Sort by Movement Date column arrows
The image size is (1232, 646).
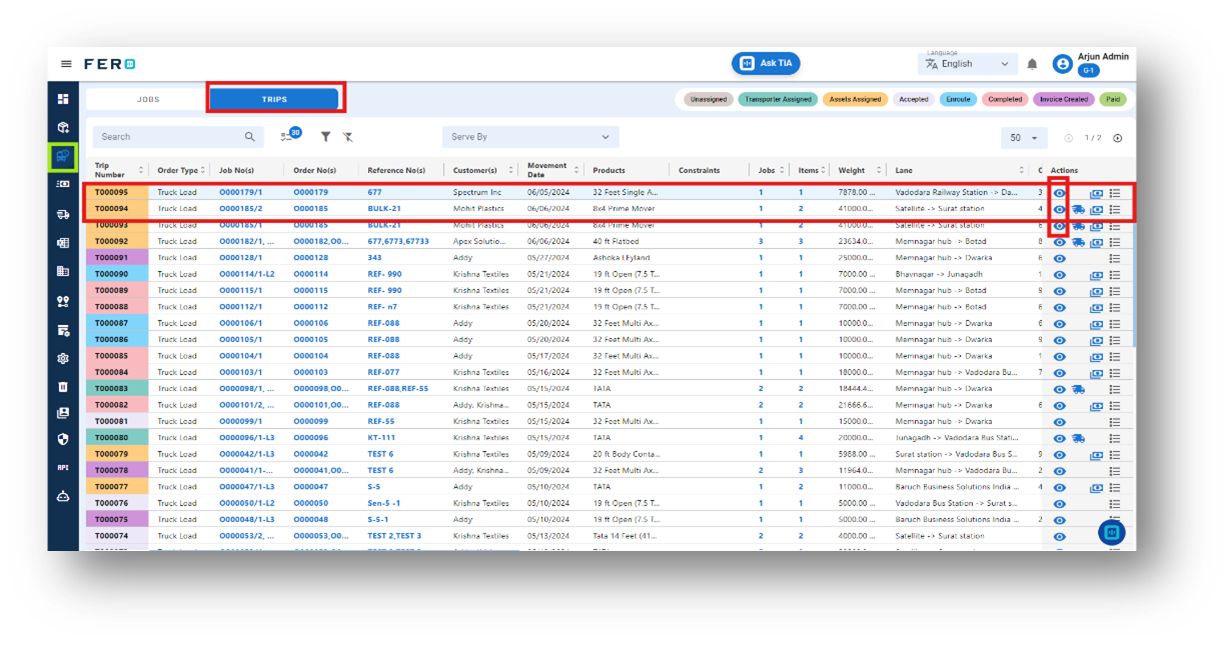coord(577,170)
